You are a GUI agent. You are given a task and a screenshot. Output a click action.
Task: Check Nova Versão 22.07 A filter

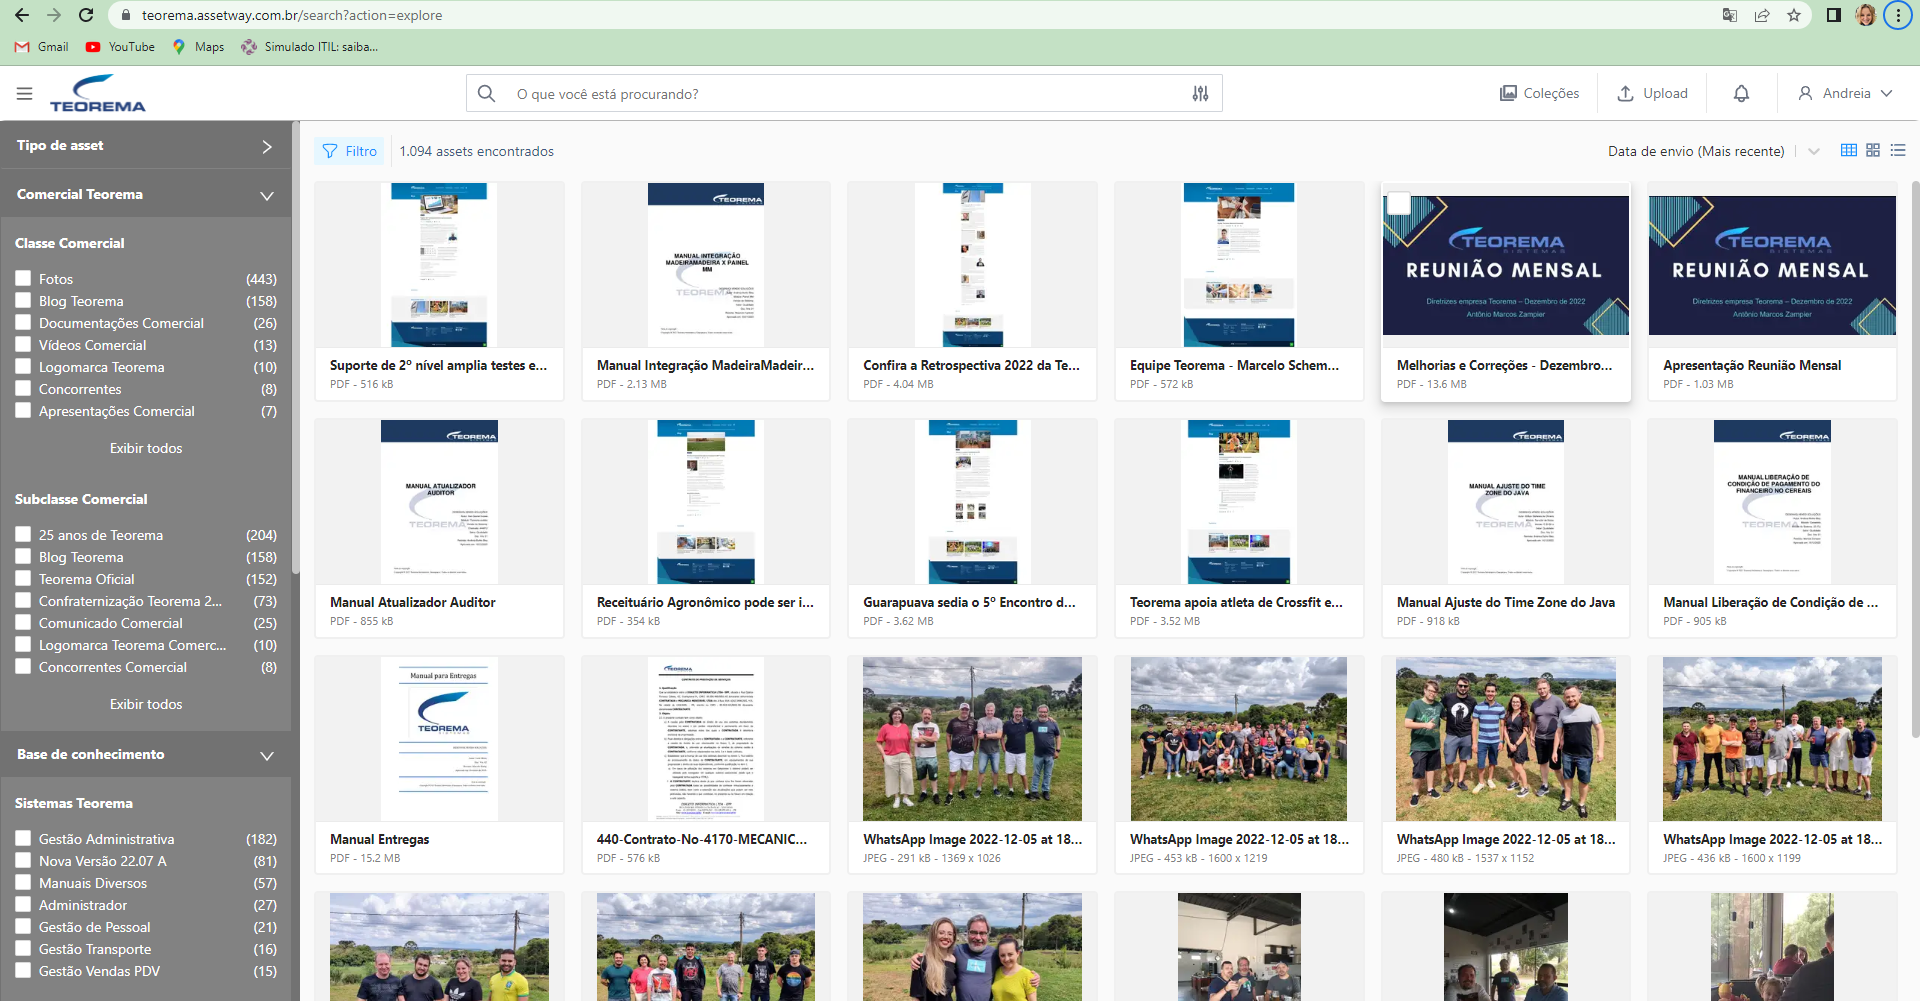pyautogui.click(x=23, y=860)
